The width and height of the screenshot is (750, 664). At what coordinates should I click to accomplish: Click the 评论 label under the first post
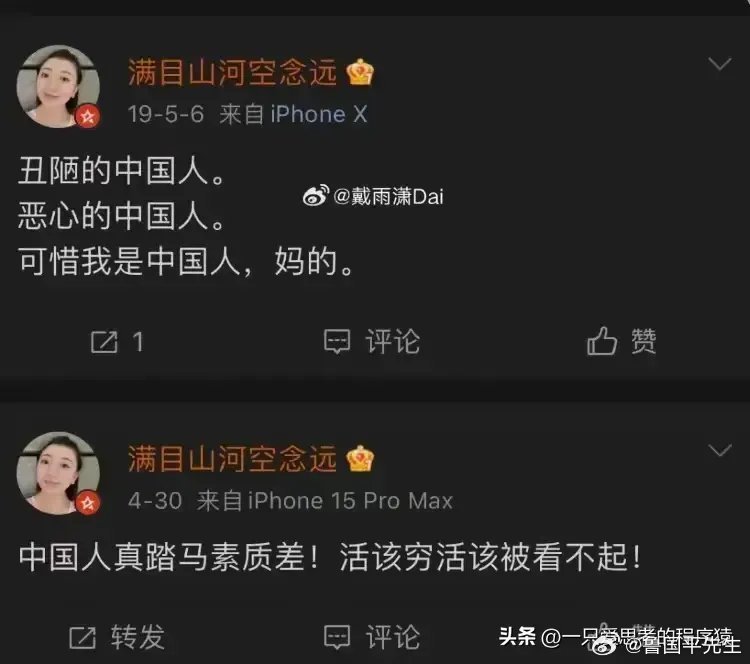393,342
